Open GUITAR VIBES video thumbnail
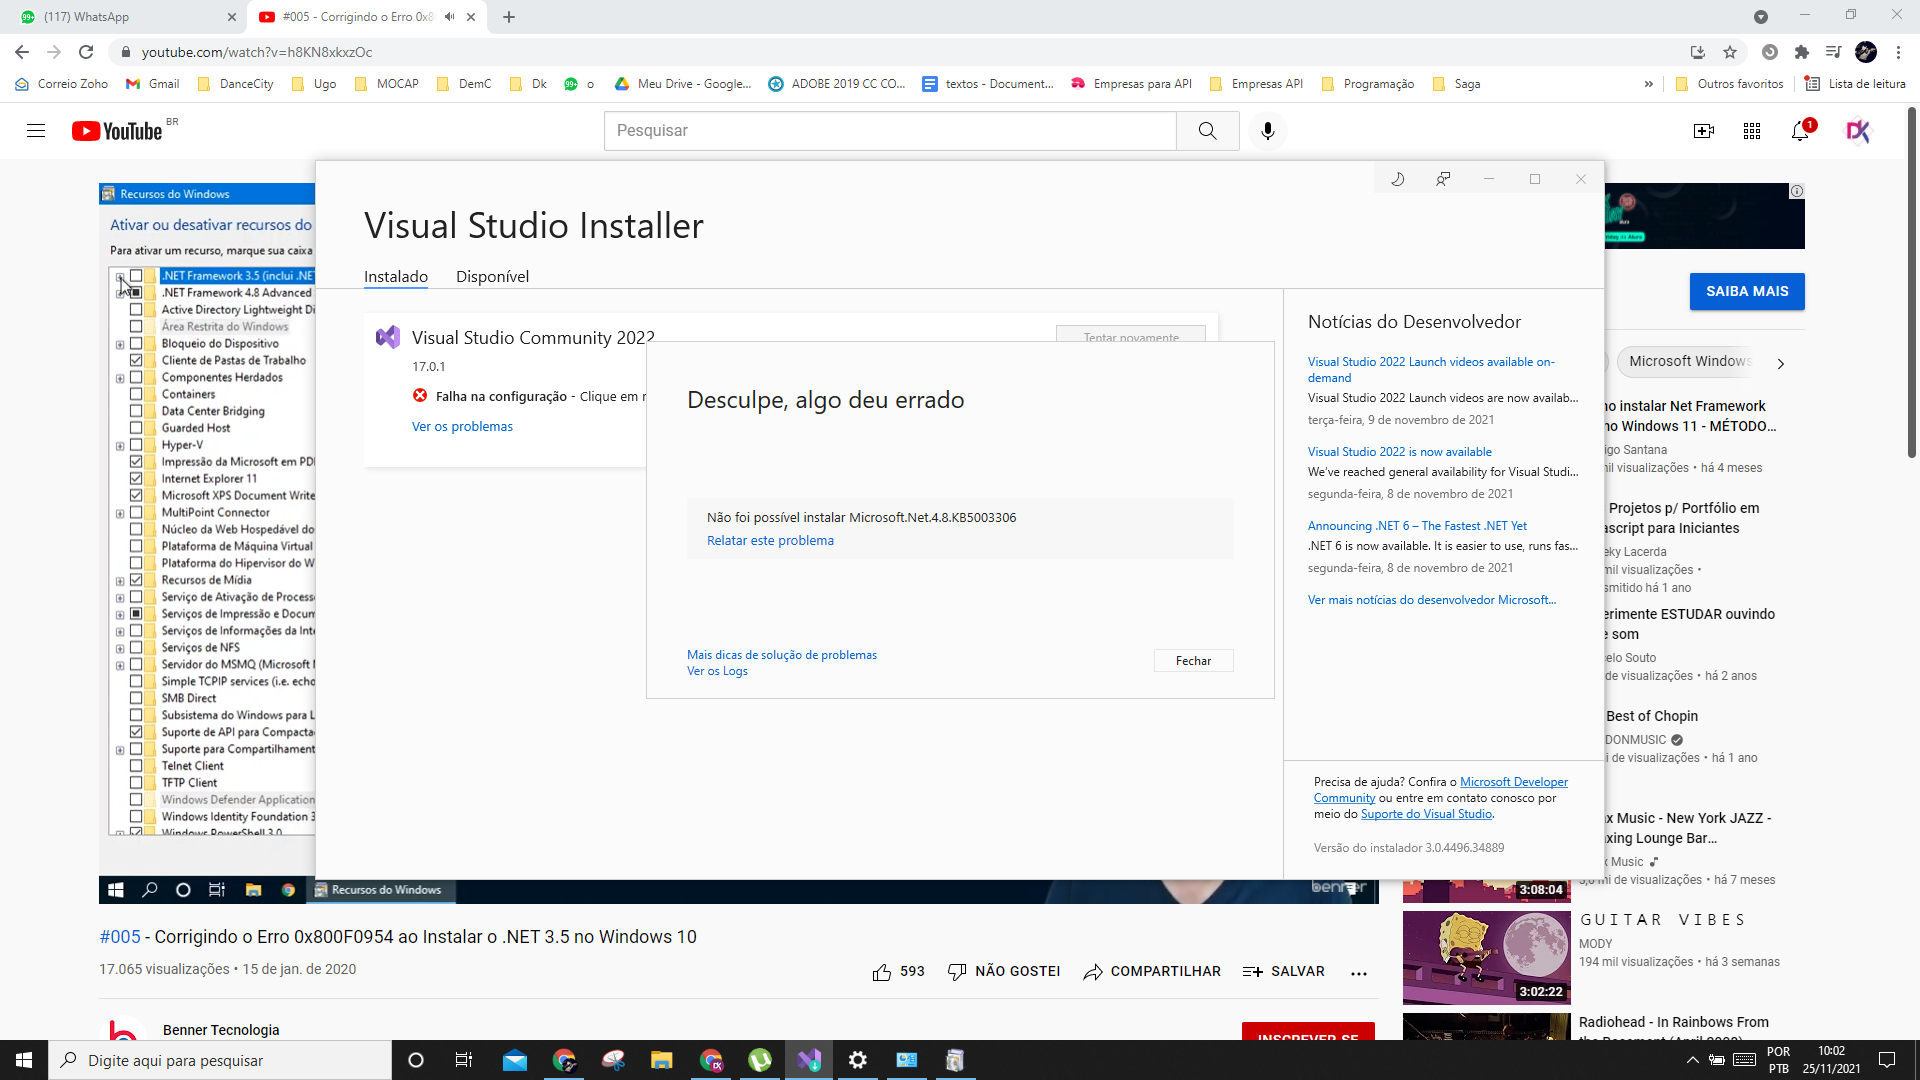This screenshot has width=1920, height=1080. (1486, 957)
